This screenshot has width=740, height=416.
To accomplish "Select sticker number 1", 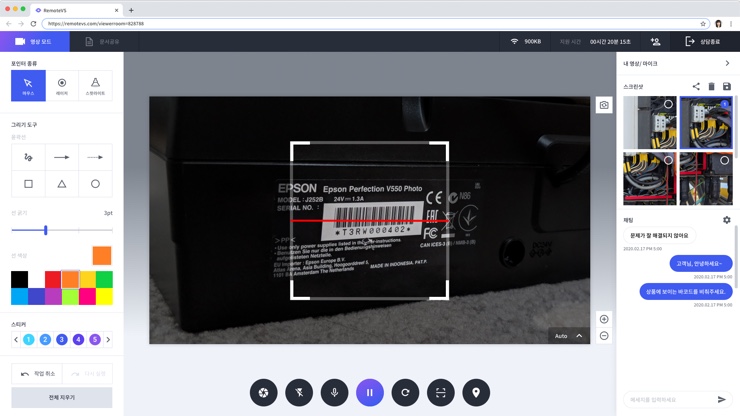I will coord(29,340).
